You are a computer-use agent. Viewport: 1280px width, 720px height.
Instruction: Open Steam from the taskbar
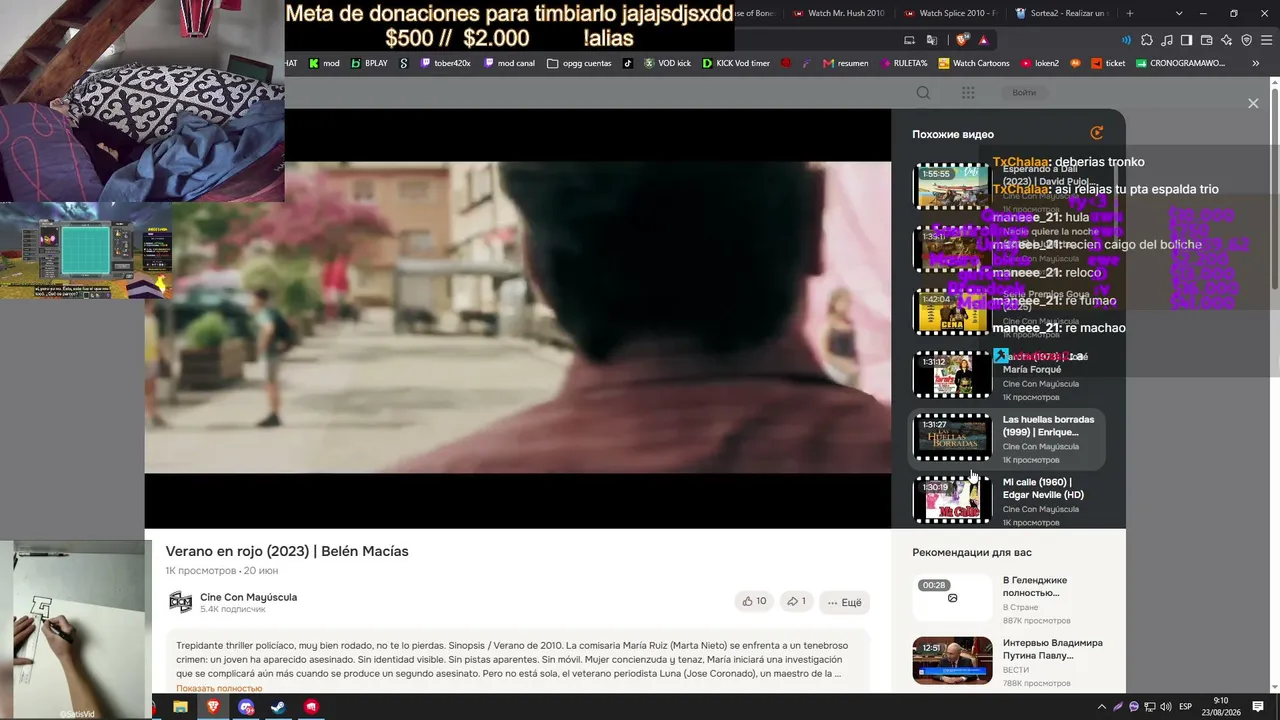(x=278, y=707)
